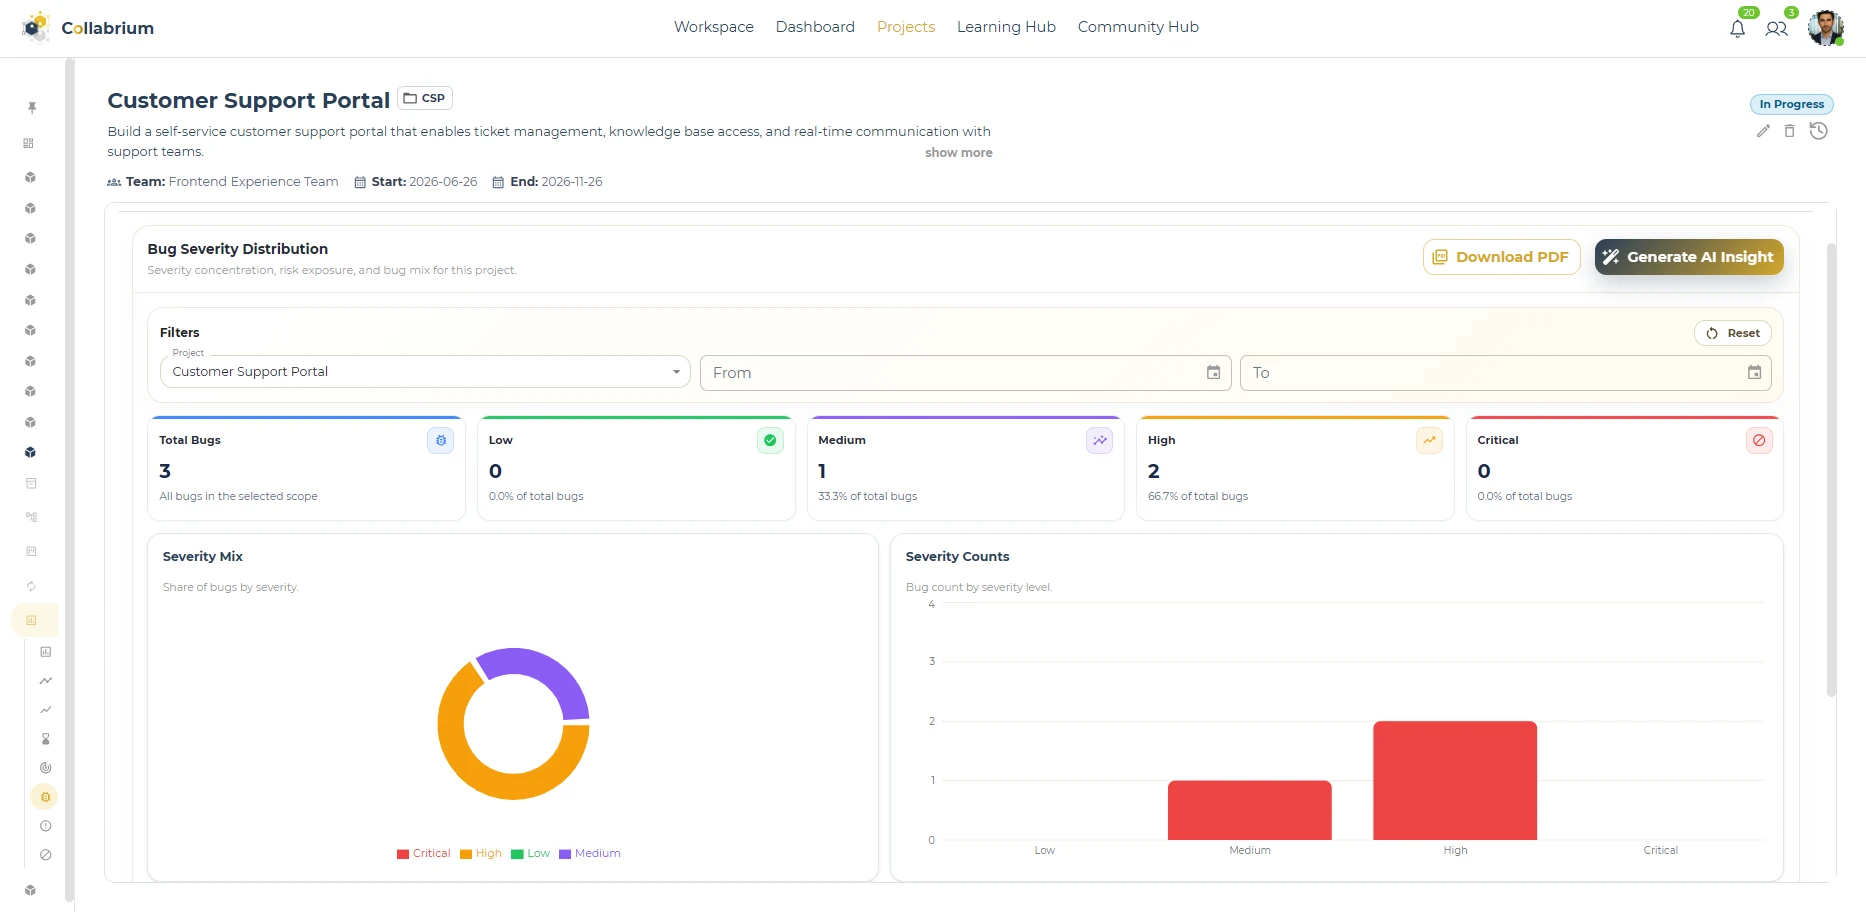The height and width of the screenshot is (912, 1866).
Task: Toggle the High series in legend
Action: pos(481,854)
